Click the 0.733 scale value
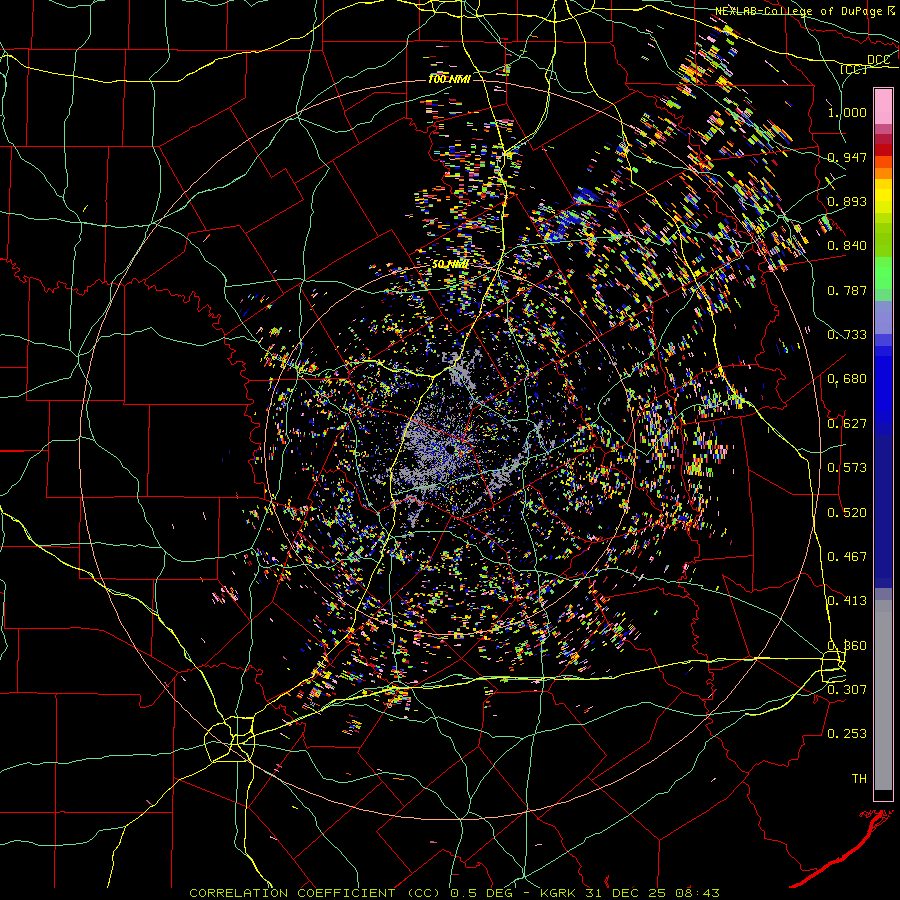 pyautogui.click(x=847, y=334)
